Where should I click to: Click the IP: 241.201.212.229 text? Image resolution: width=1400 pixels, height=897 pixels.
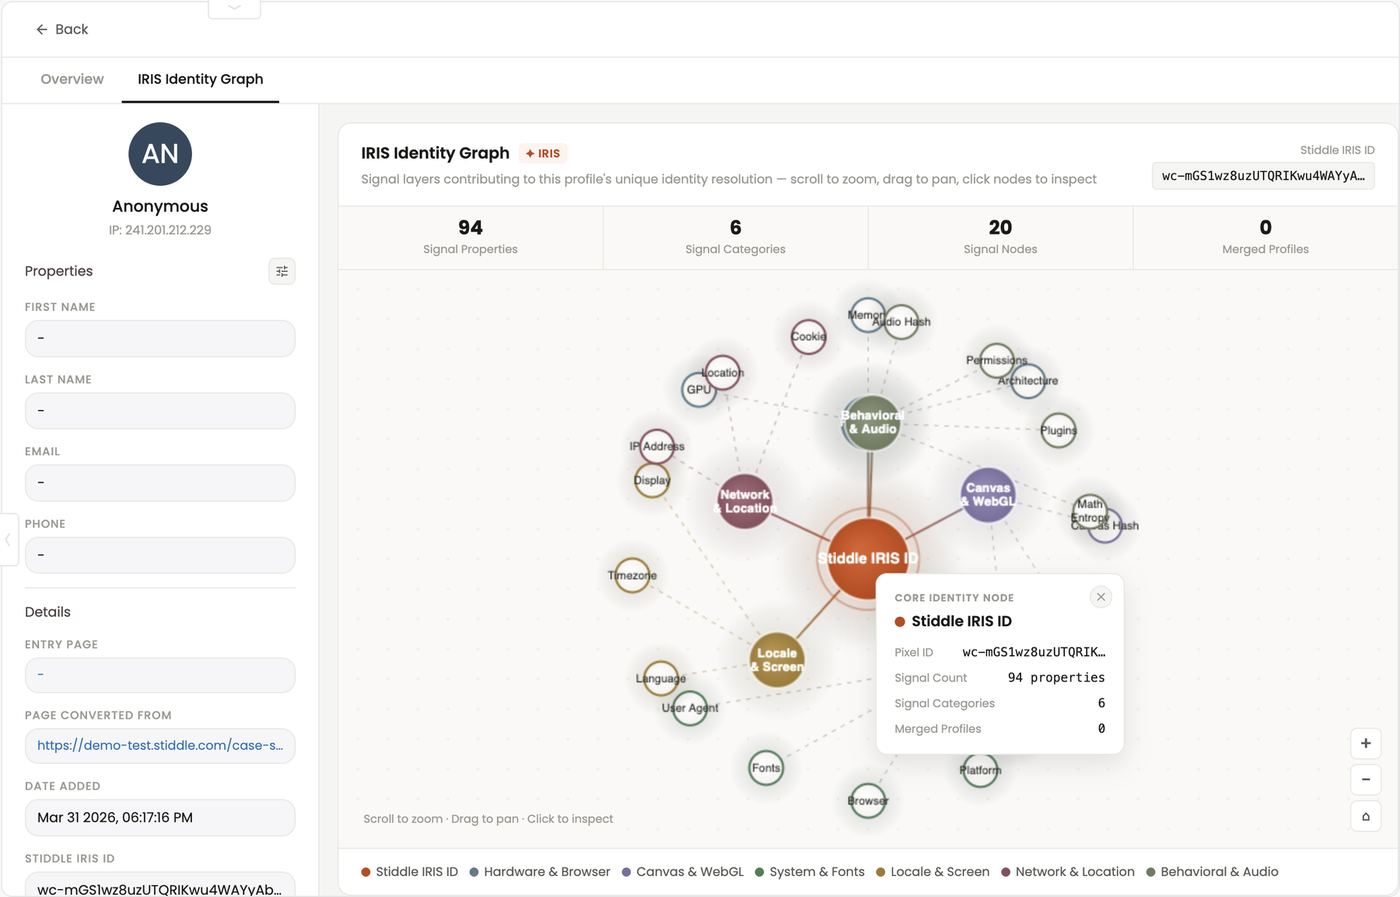(x=160, y=230)
